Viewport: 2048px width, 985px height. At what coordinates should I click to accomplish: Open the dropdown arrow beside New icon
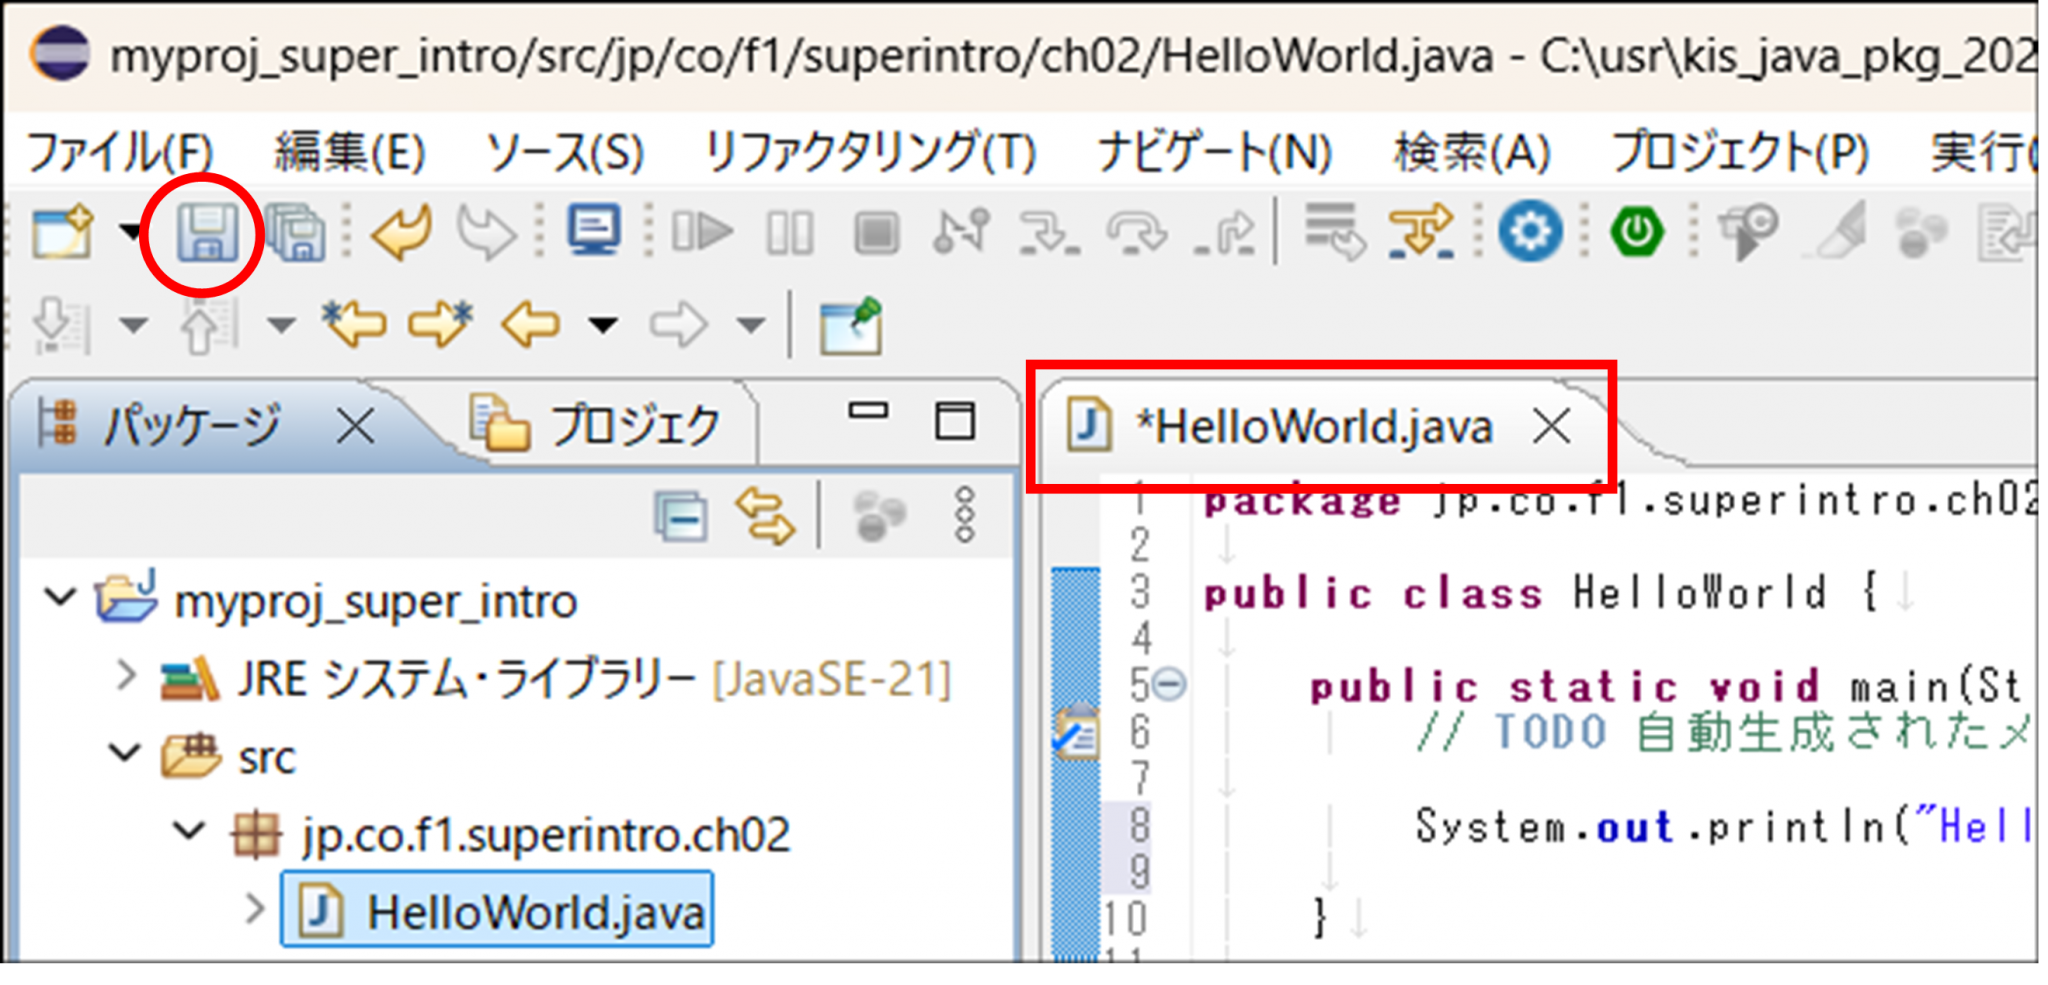(x=130, y=233)
